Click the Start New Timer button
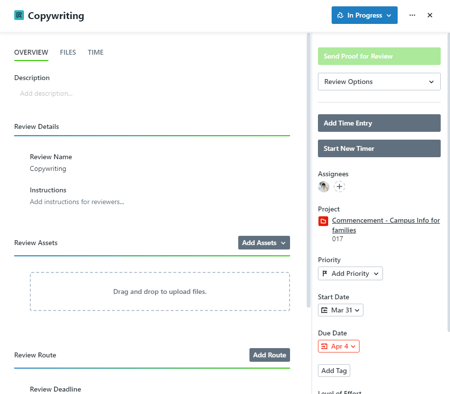 (379, 148)
